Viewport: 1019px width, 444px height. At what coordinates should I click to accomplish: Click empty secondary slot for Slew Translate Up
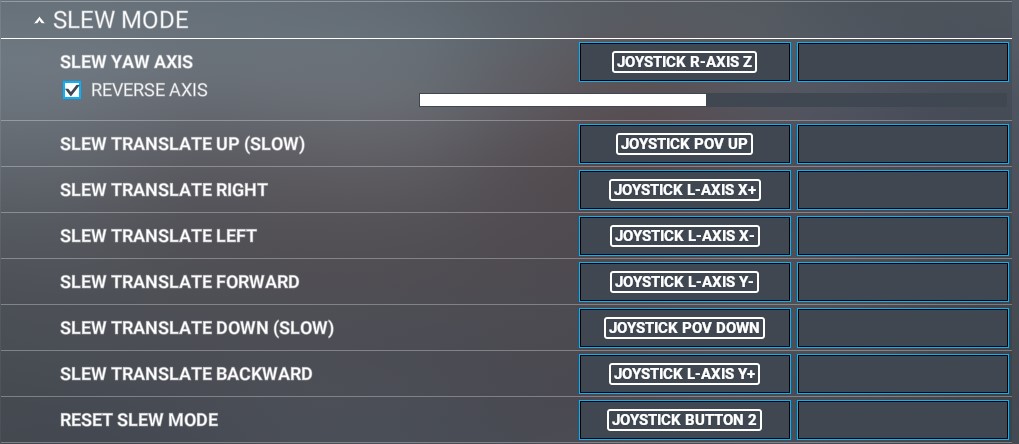tap(902, 144)
